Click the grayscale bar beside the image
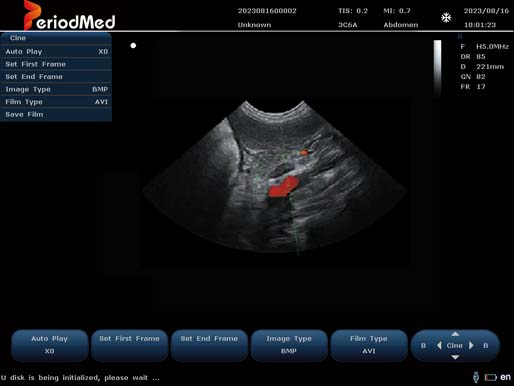 437,68
